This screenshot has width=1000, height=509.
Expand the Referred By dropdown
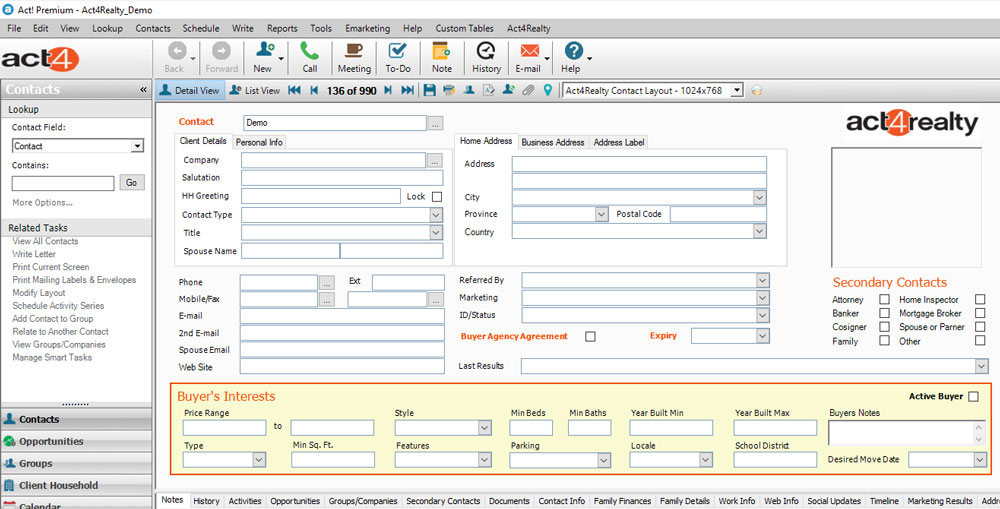click(763, 280)
